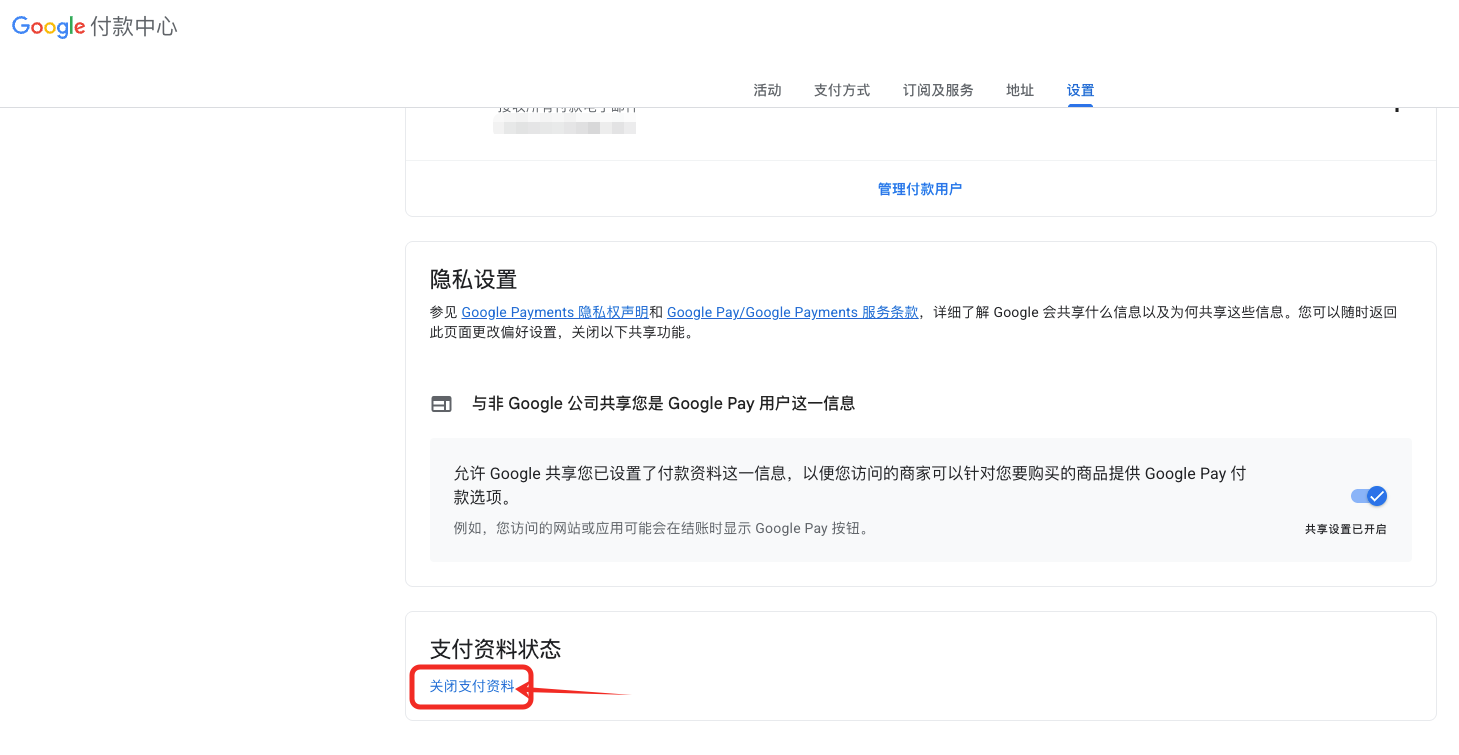
Task: Switch to the 支付方式 tab
Action: (842, 90)
